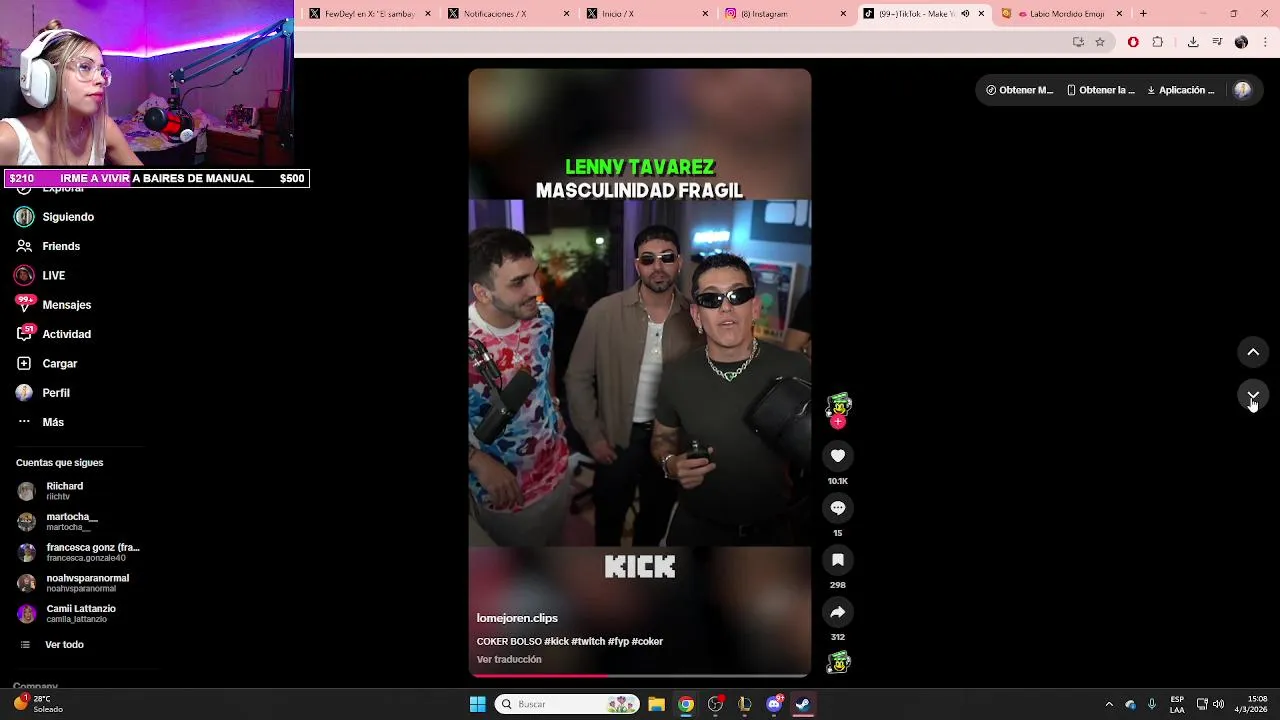Open Discord from taskbar
The image size is (1280, 720).
774,704
